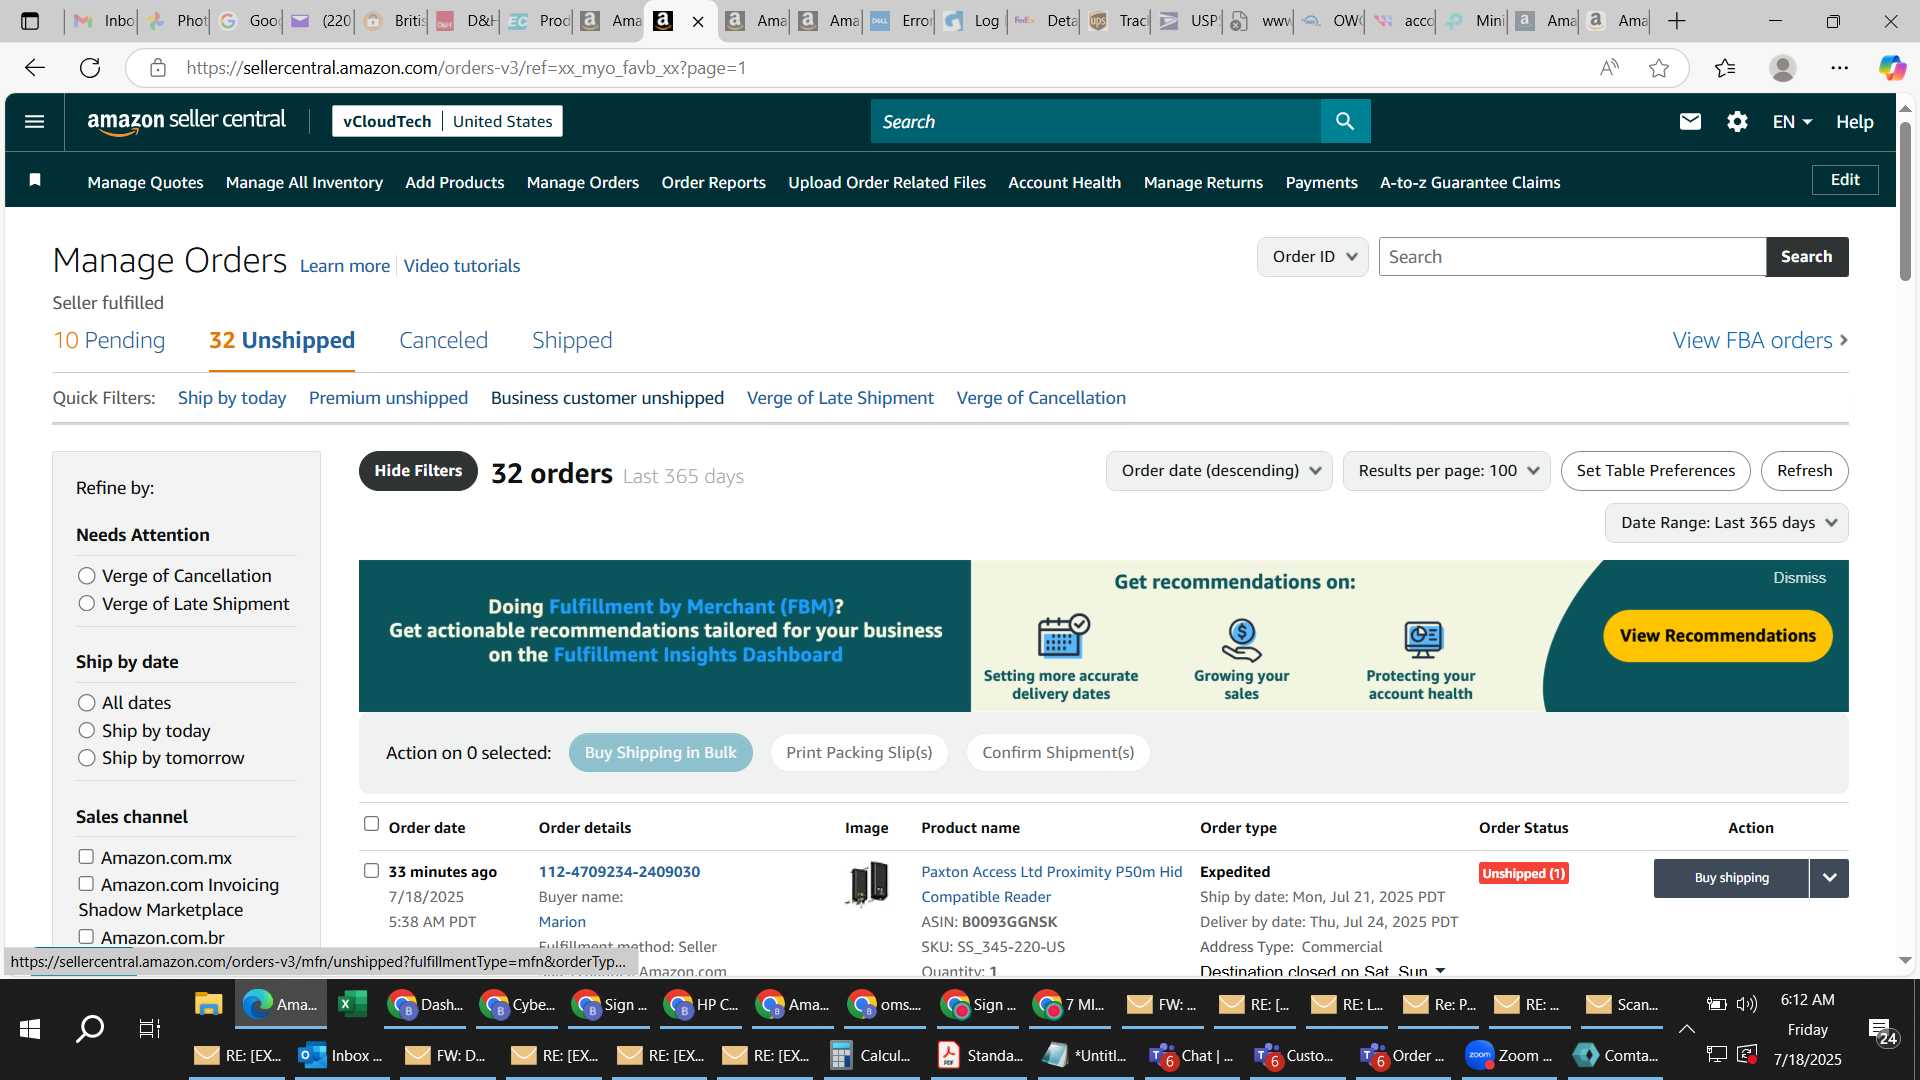The height and width of the screenshot is (1080, 1920).
Task: Click the Paxton reader product thumbnail
Action: pos(868,883)
